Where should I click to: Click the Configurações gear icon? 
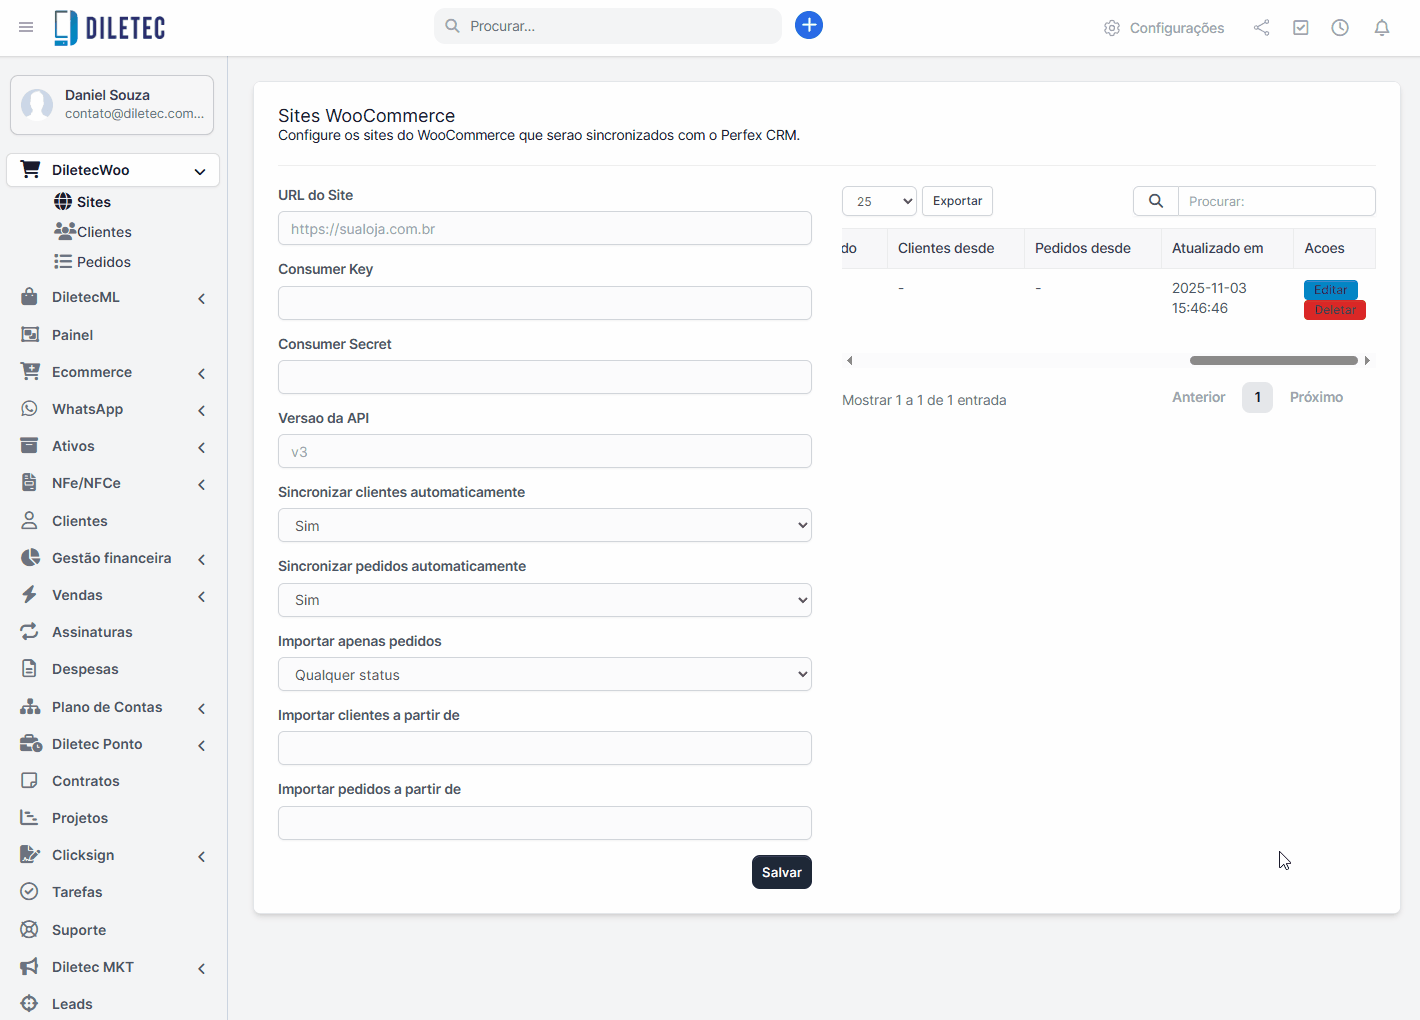click(1112, 28)
